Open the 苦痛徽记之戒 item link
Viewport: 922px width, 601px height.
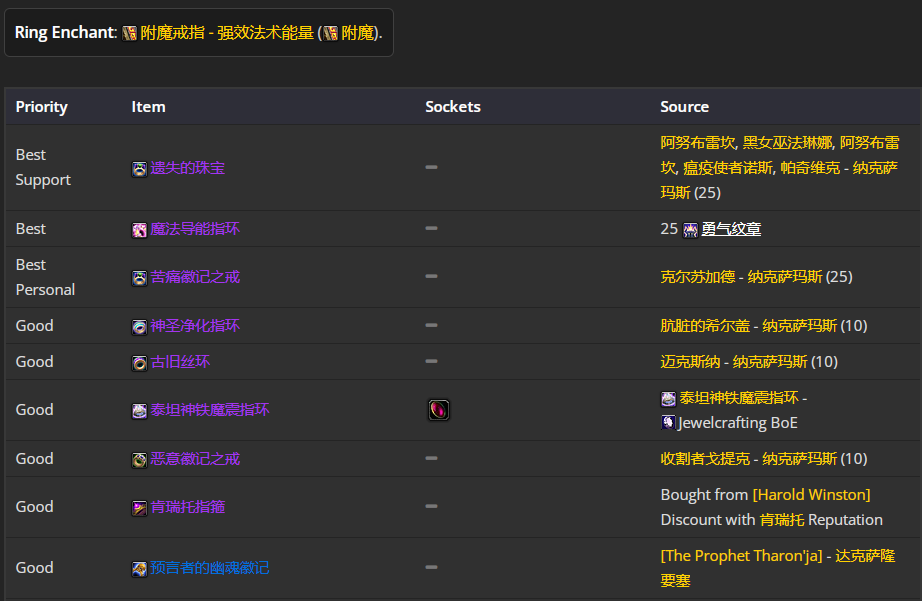click(x=195, y=277)
